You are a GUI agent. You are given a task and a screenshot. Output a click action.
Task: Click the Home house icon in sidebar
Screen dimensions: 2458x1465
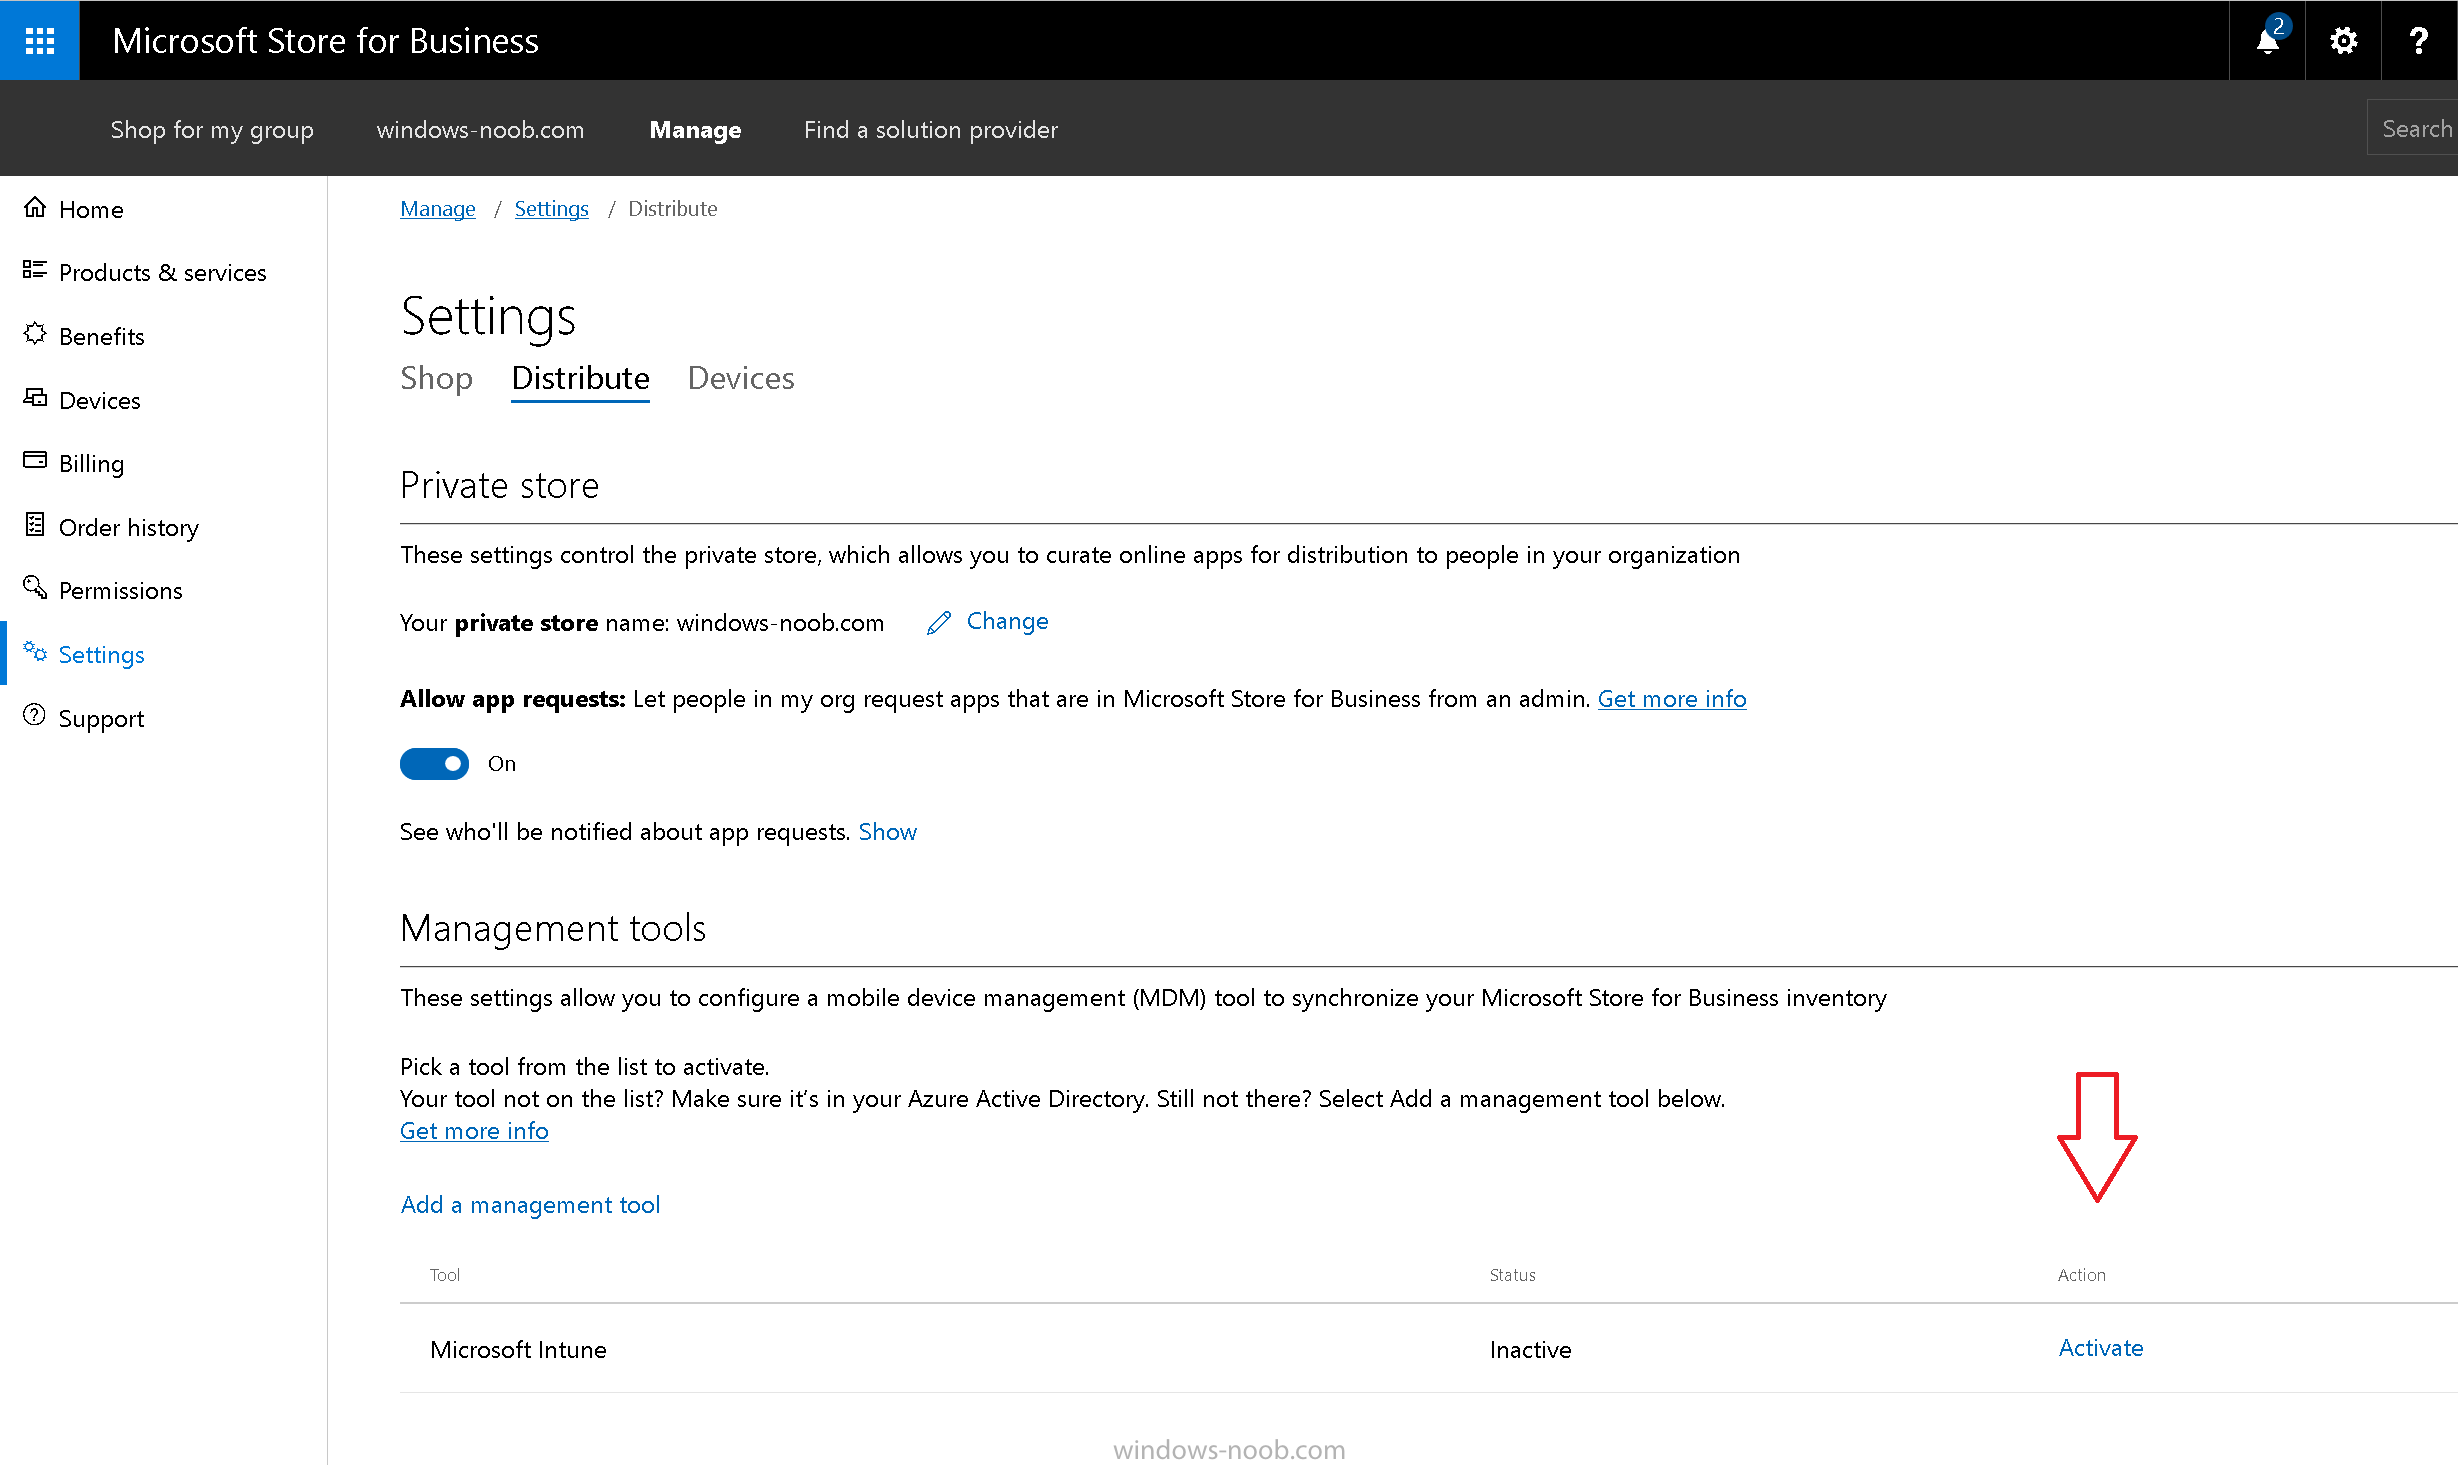click(35, 207)
